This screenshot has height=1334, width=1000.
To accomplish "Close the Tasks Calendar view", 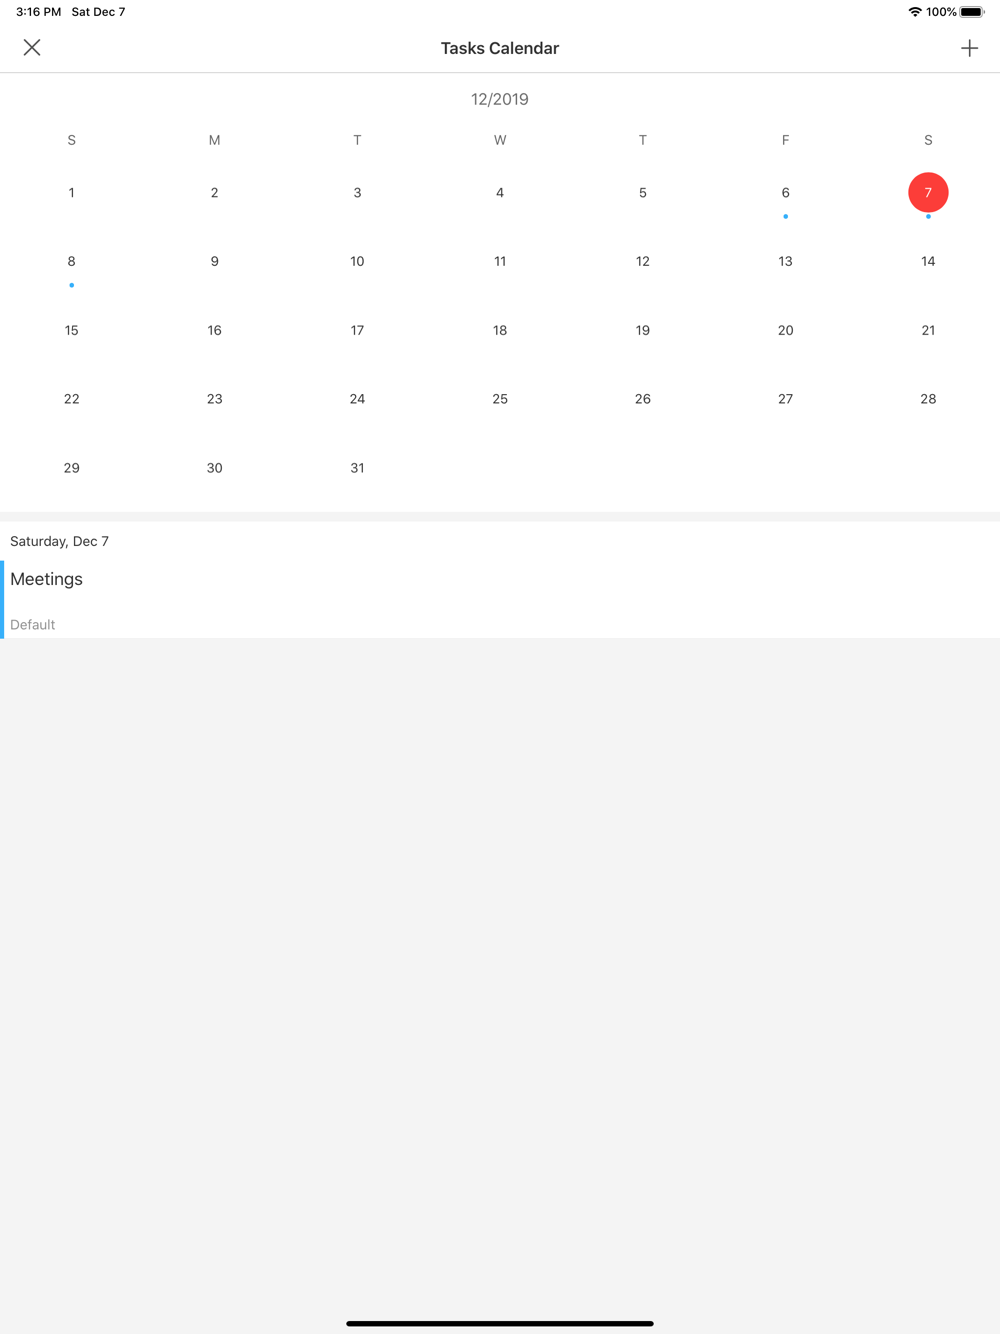I will (x=32, y=47).
